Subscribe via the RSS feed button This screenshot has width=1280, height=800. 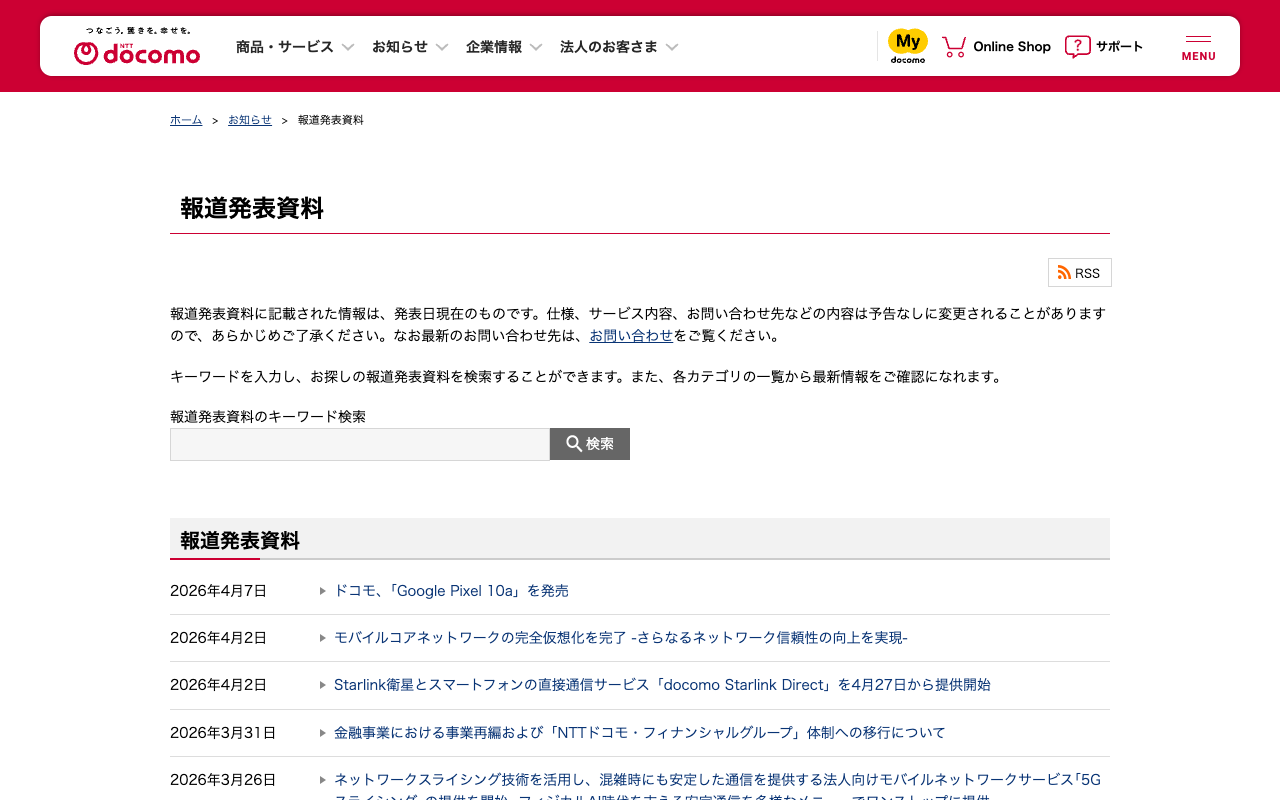point(1080,273)
